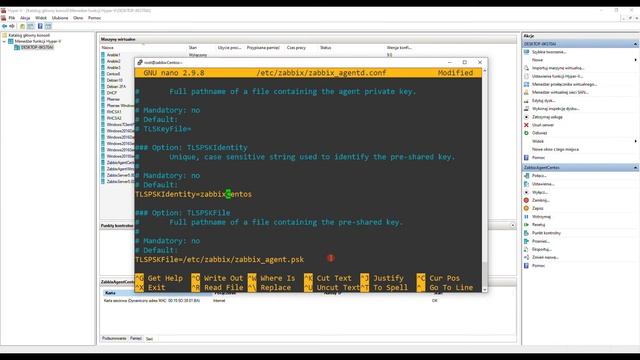Click the Resetuj icon

point(526,225)
